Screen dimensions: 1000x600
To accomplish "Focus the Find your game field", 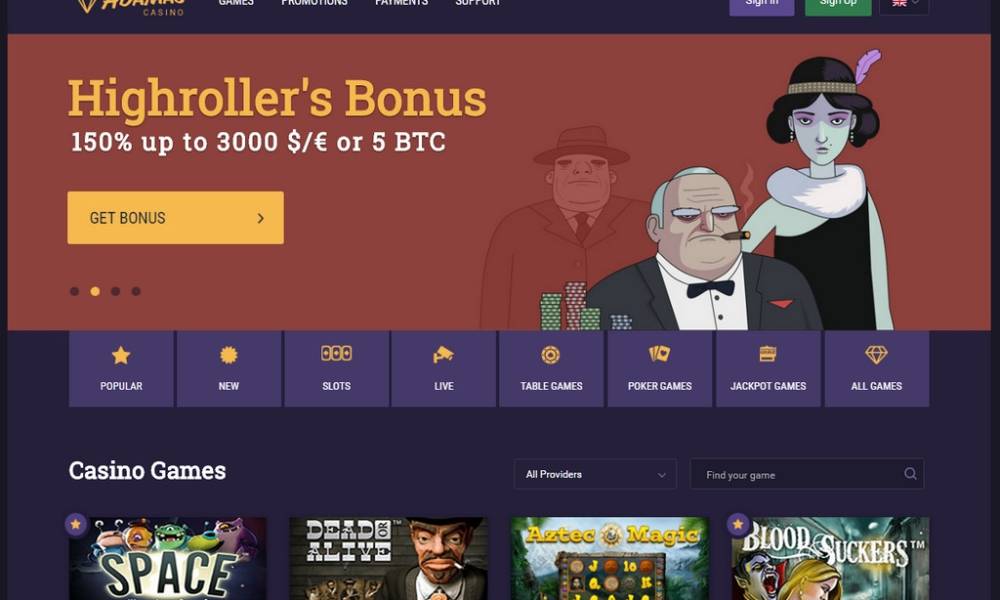I will (x=807, y=474).
